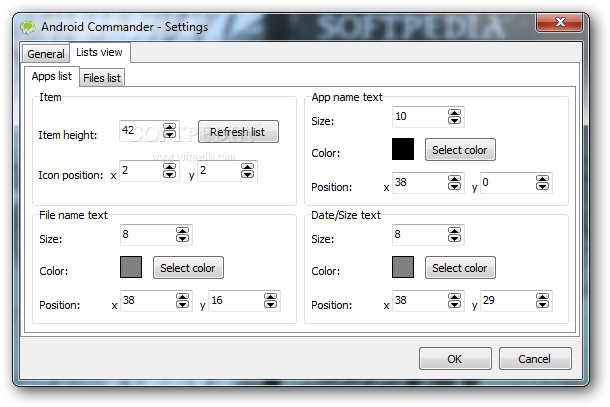Decrease App name position x value
This screenshot has height=407, width=610.
click(454, 186)
